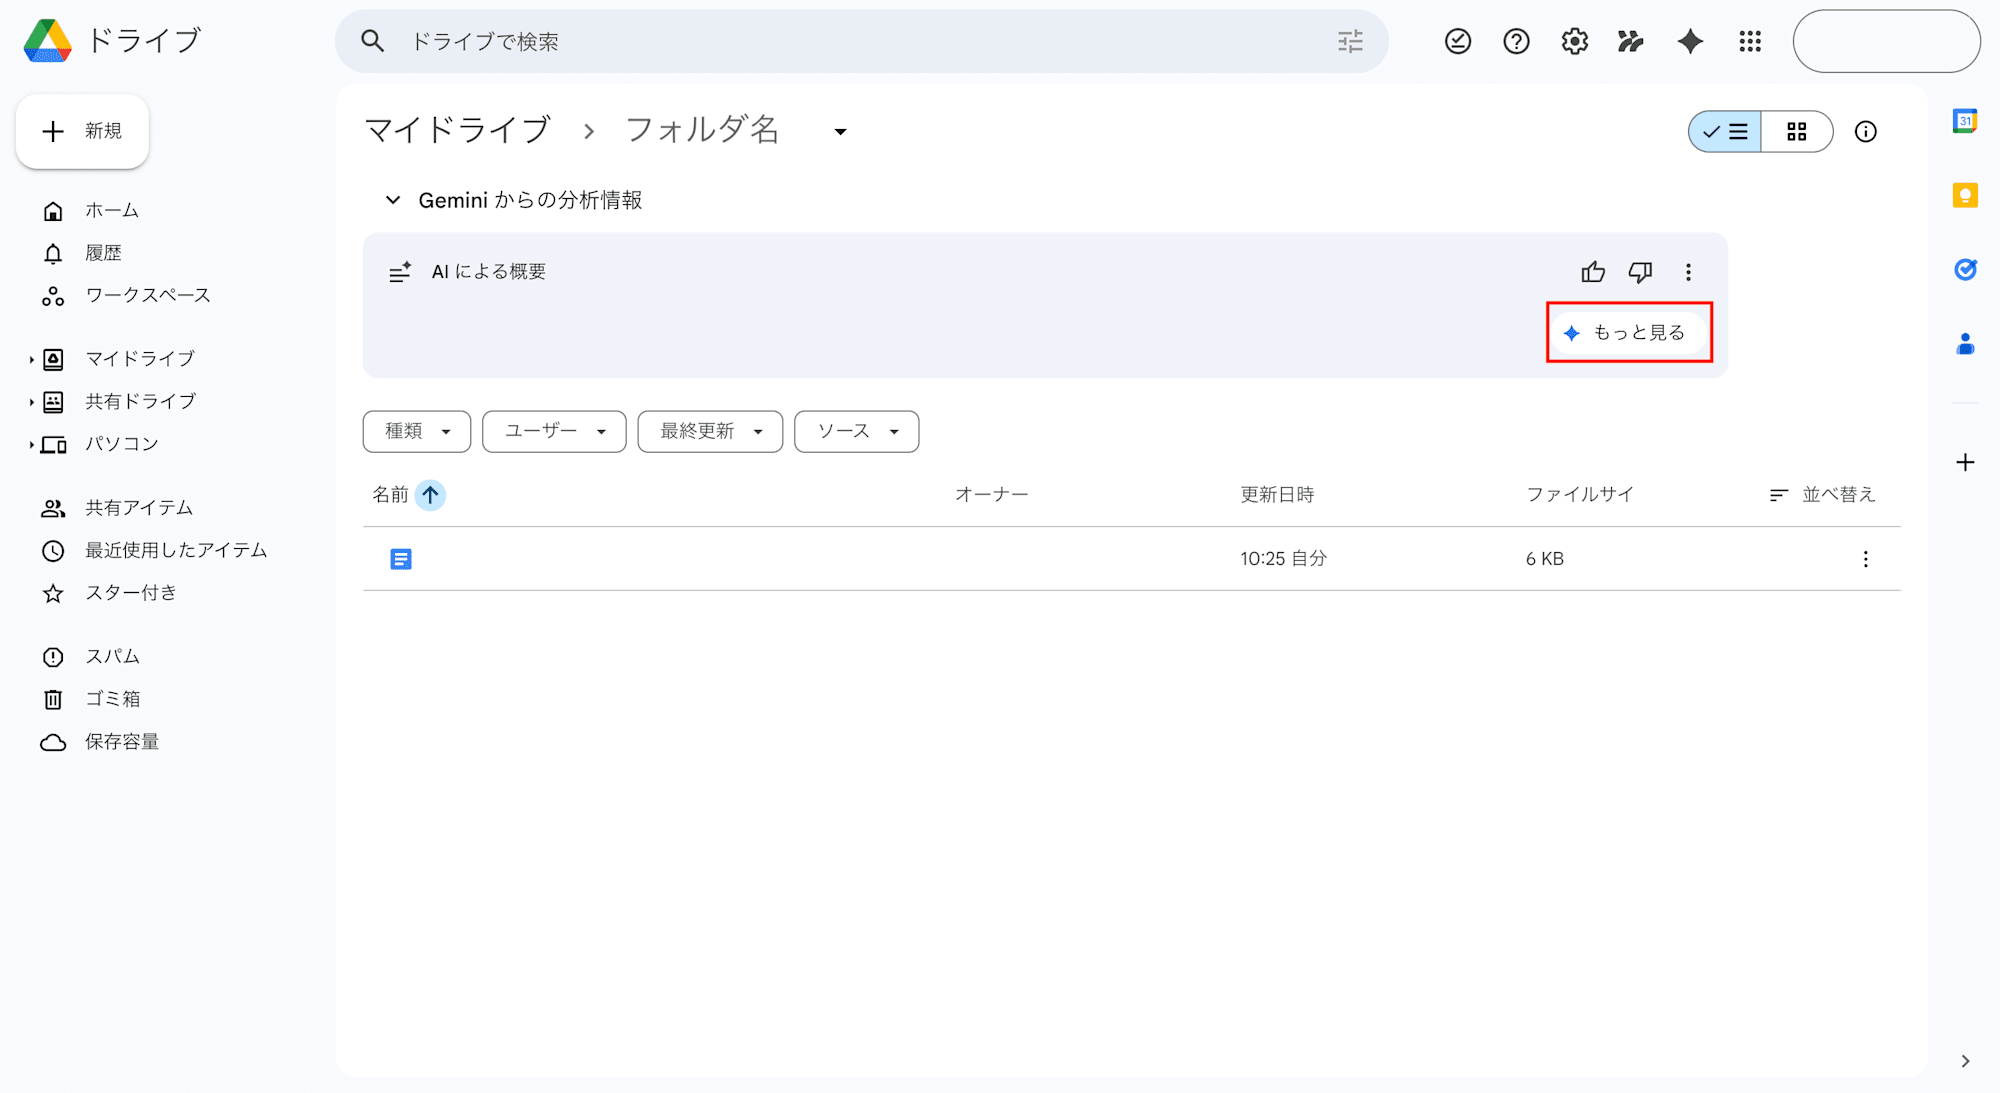This screenshot has height=1093, width=2000.
Task: Open the 種類 filter dropdown
Action: click(416, 431)
